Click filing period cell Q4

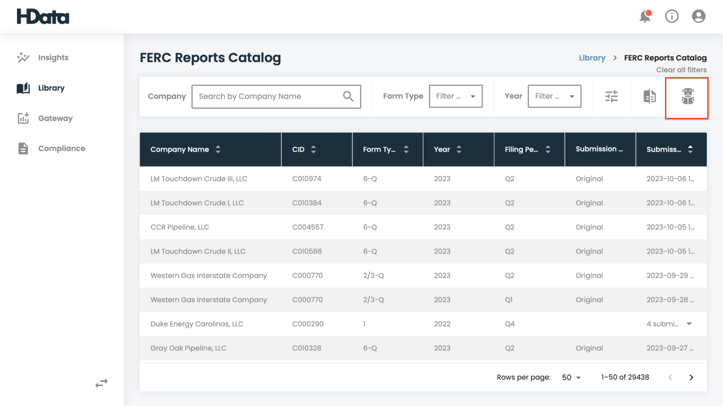510,324
